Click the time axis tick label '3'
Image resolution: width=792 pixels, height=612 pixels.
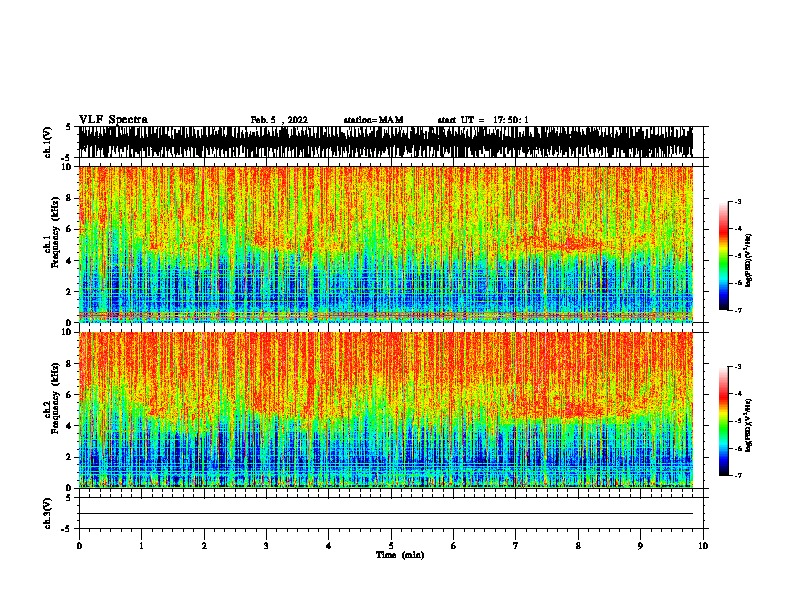pos(266,546)
